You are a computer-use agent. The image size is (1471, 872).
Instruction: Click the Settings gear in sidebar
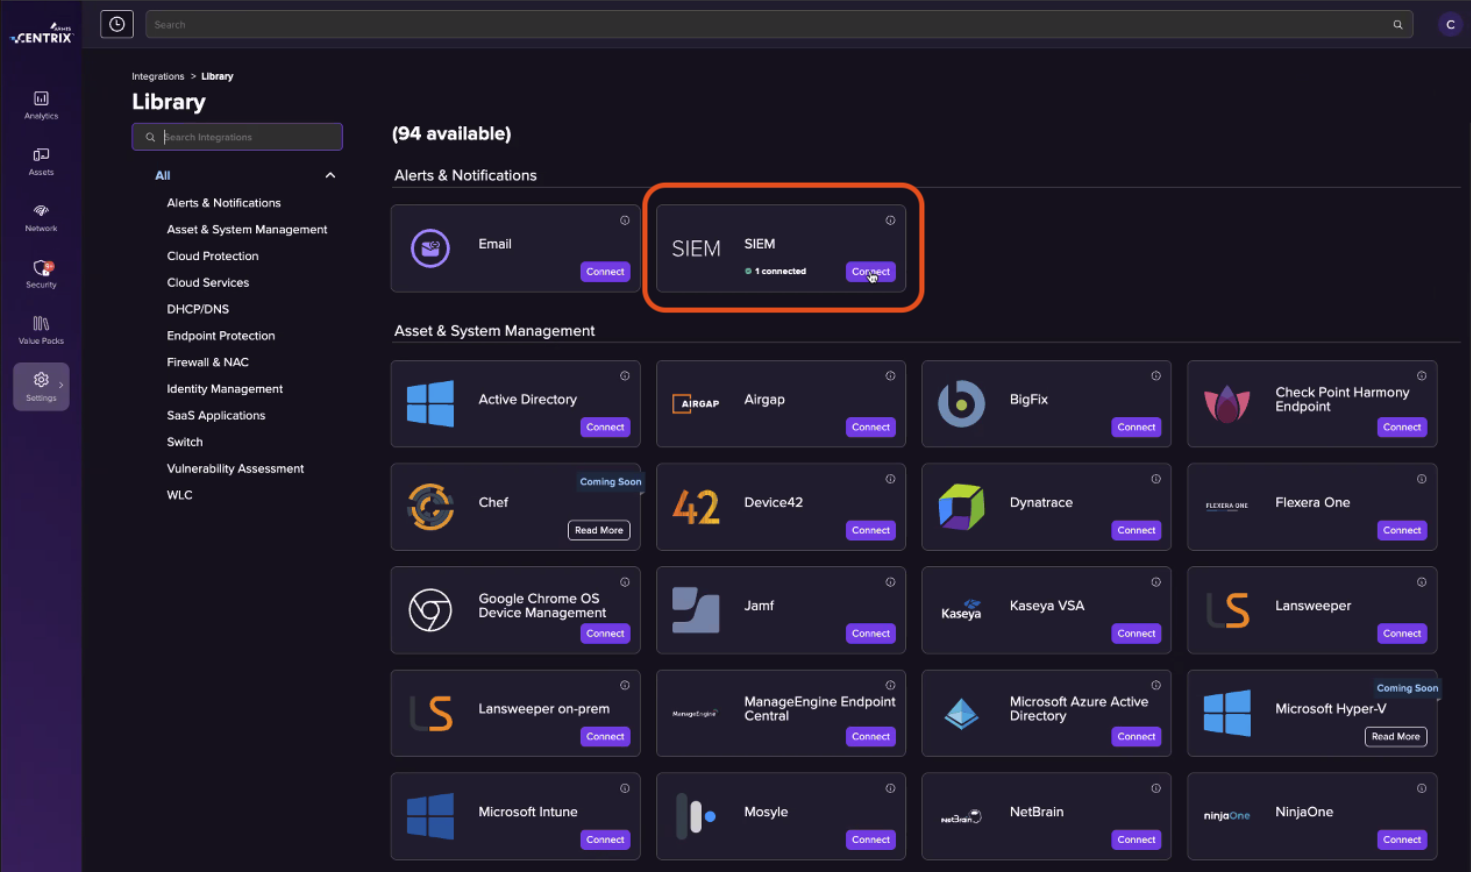point(40,384)
